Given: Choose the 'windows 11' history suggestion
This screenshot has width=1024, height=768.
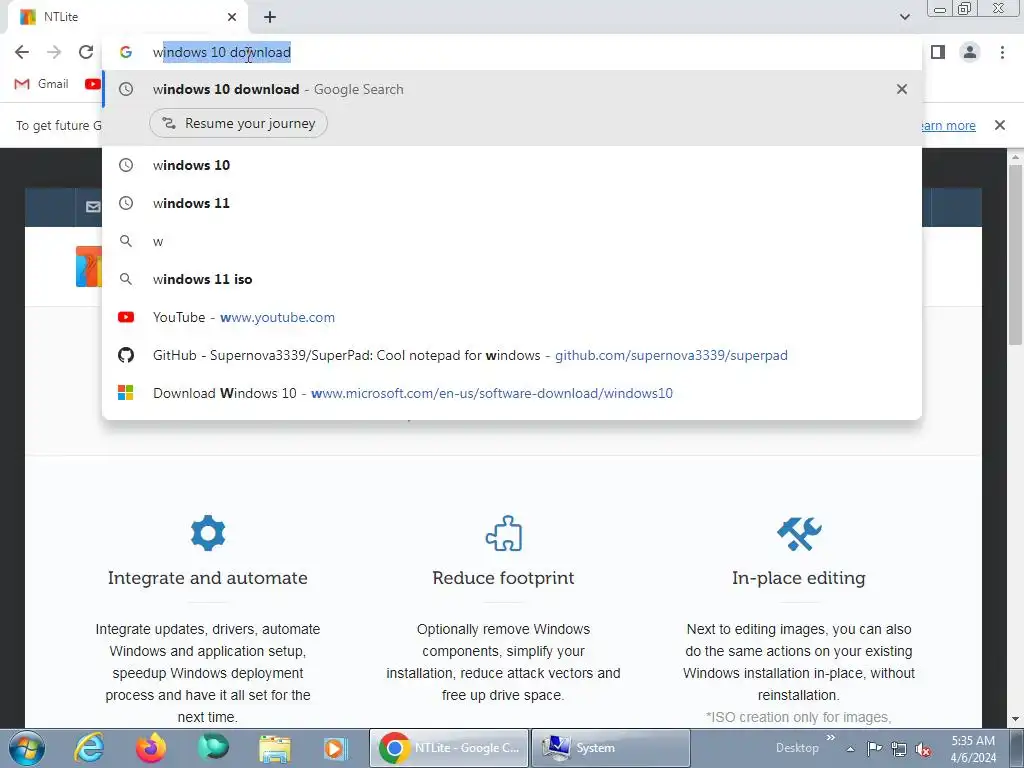Looking at the screenshot, I should pos(512,203).
